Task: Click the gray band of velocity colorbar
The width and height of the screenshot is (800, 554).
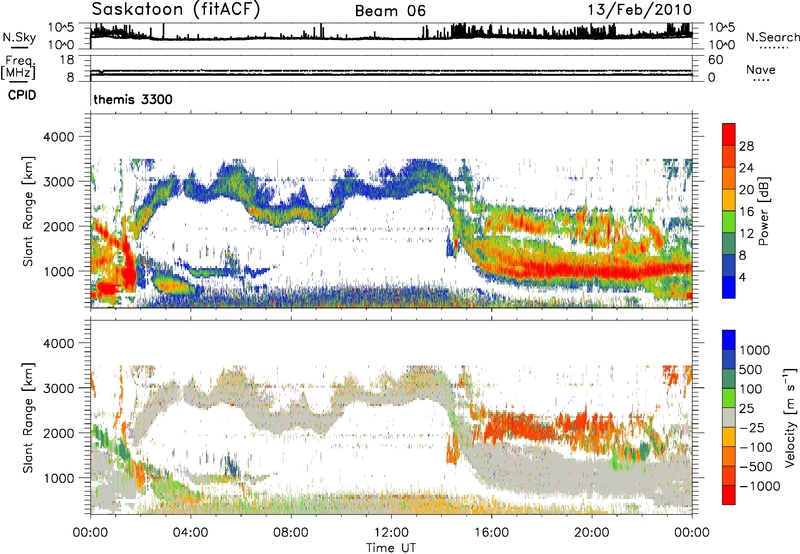Action: pyautogui.click(x=729, y=418)
